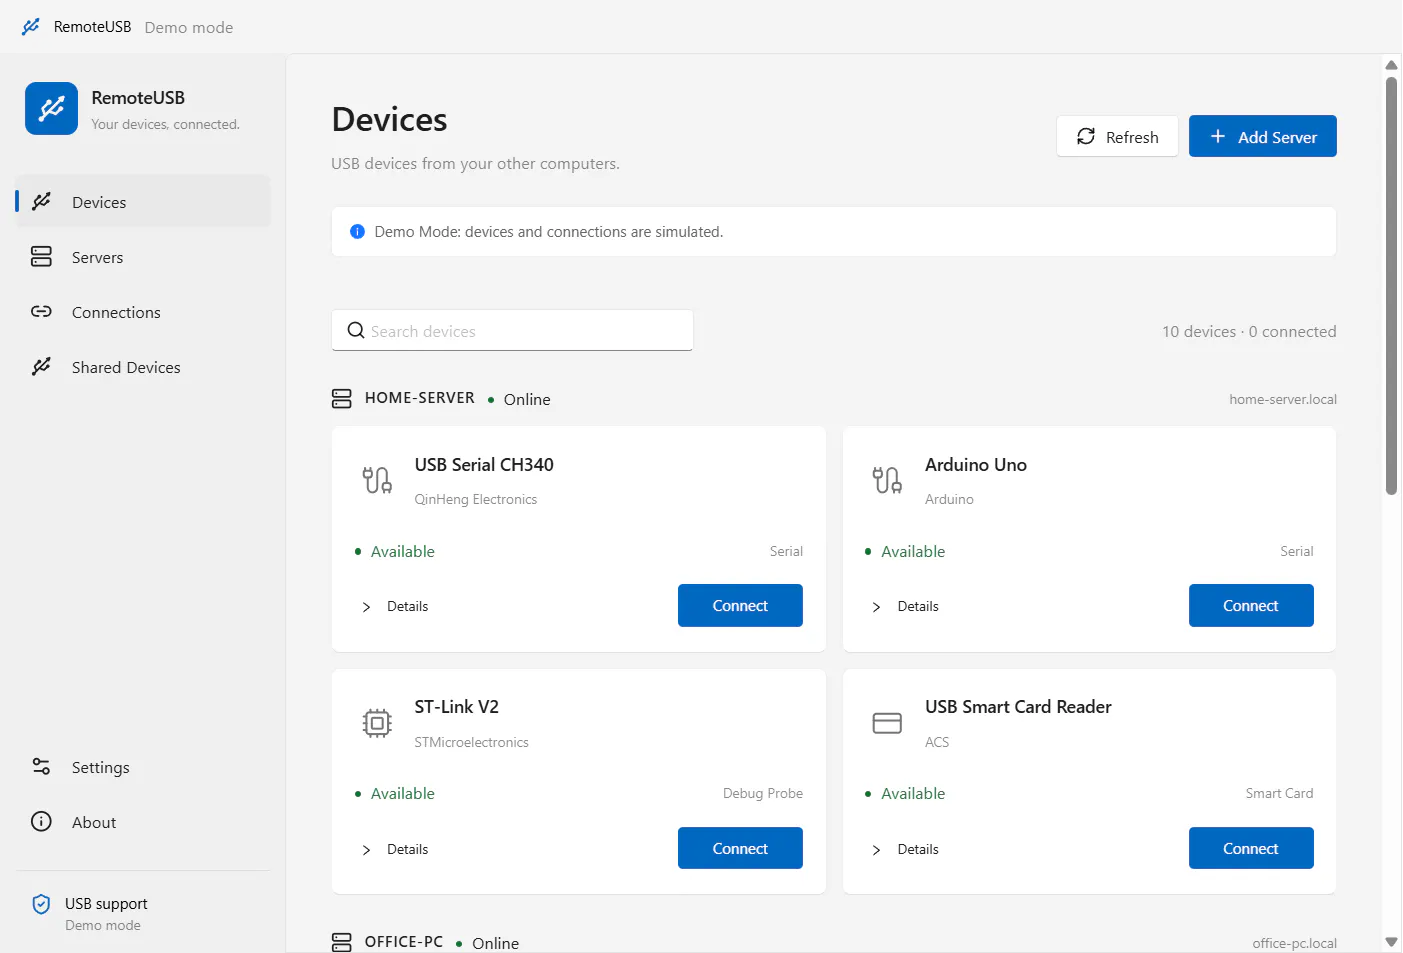Click the scrollbar down arrow
Viewport: 1403px width, 953px height.
(1391, 942)
